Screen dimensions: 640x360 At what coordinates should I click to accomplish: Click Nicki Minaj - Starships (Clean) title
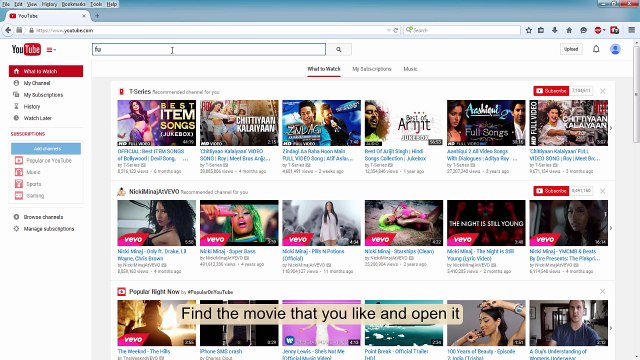click(x=399, y=251)
